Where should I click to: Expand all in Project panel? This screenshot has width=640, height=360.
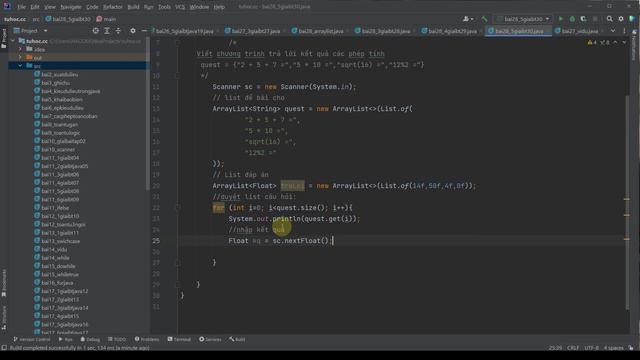(x=107, y=31)
